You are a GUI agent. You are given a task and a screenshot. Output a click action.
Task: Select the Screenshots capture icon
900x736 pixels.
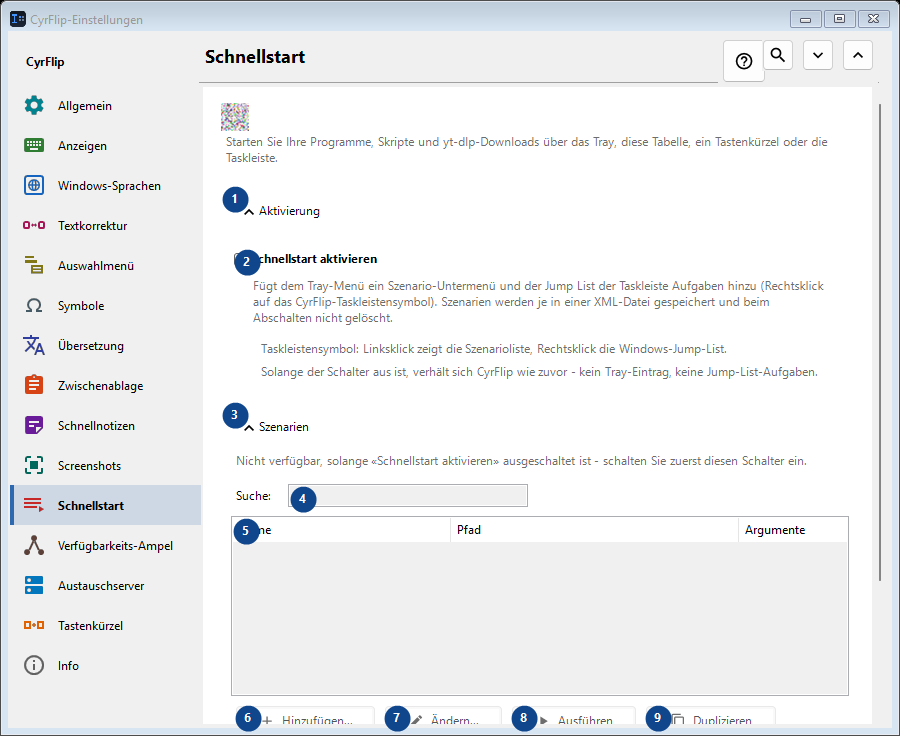pyautogui.click(x=34, y=466)
